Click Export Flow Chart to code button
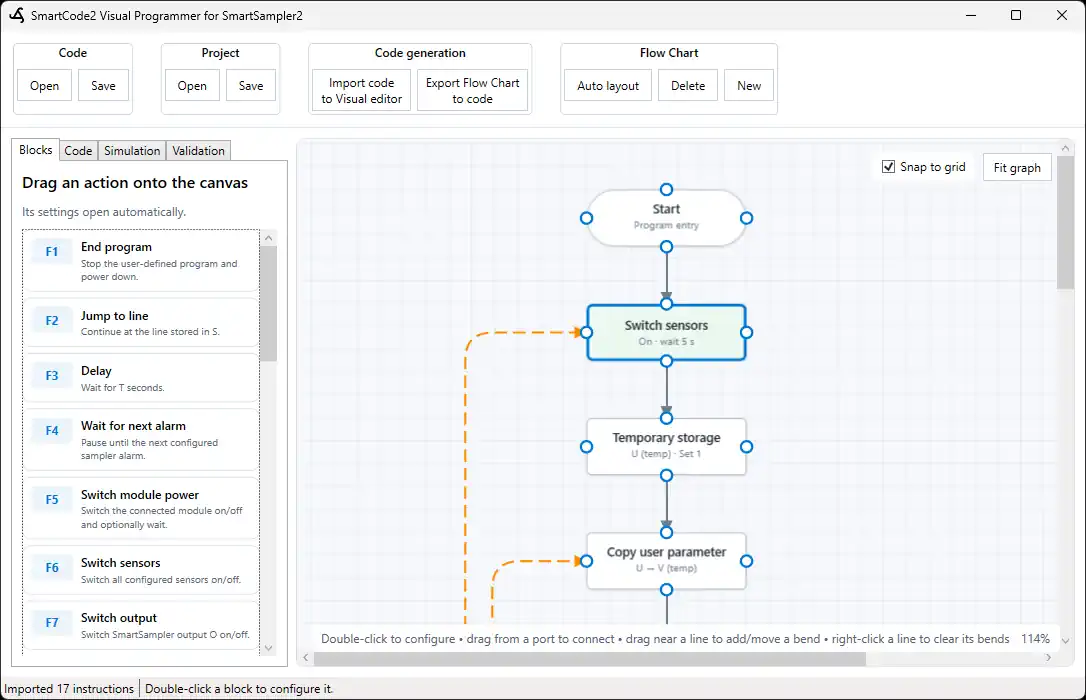The width and height of the screenshot is (1086, 700). click(x=472, y=91)
